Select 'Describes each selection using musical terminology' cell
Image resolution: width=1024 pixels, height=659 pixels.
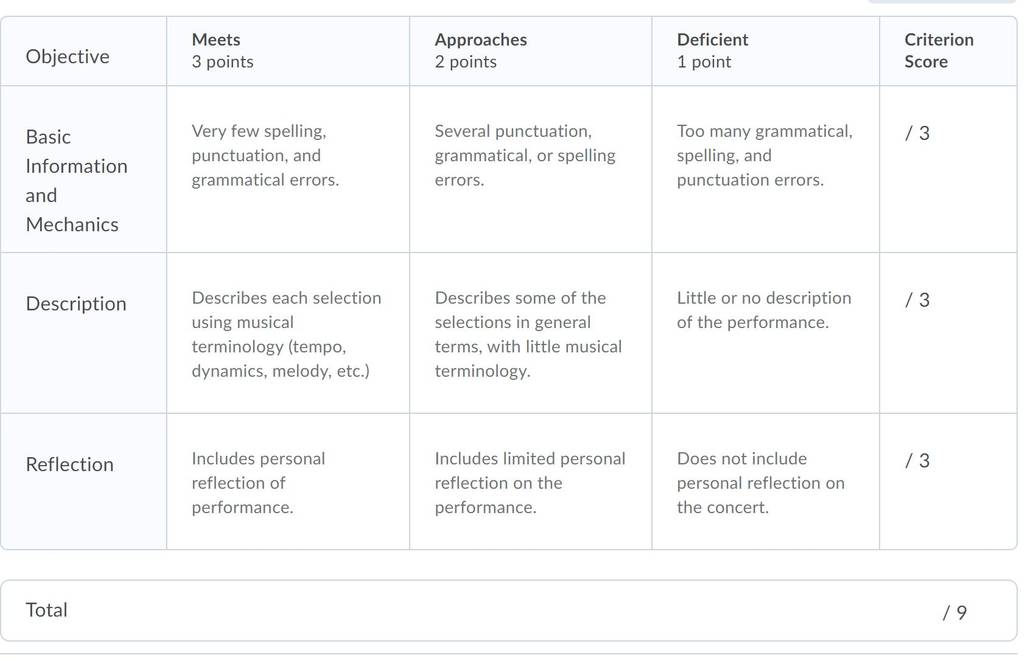coord(288,333)
